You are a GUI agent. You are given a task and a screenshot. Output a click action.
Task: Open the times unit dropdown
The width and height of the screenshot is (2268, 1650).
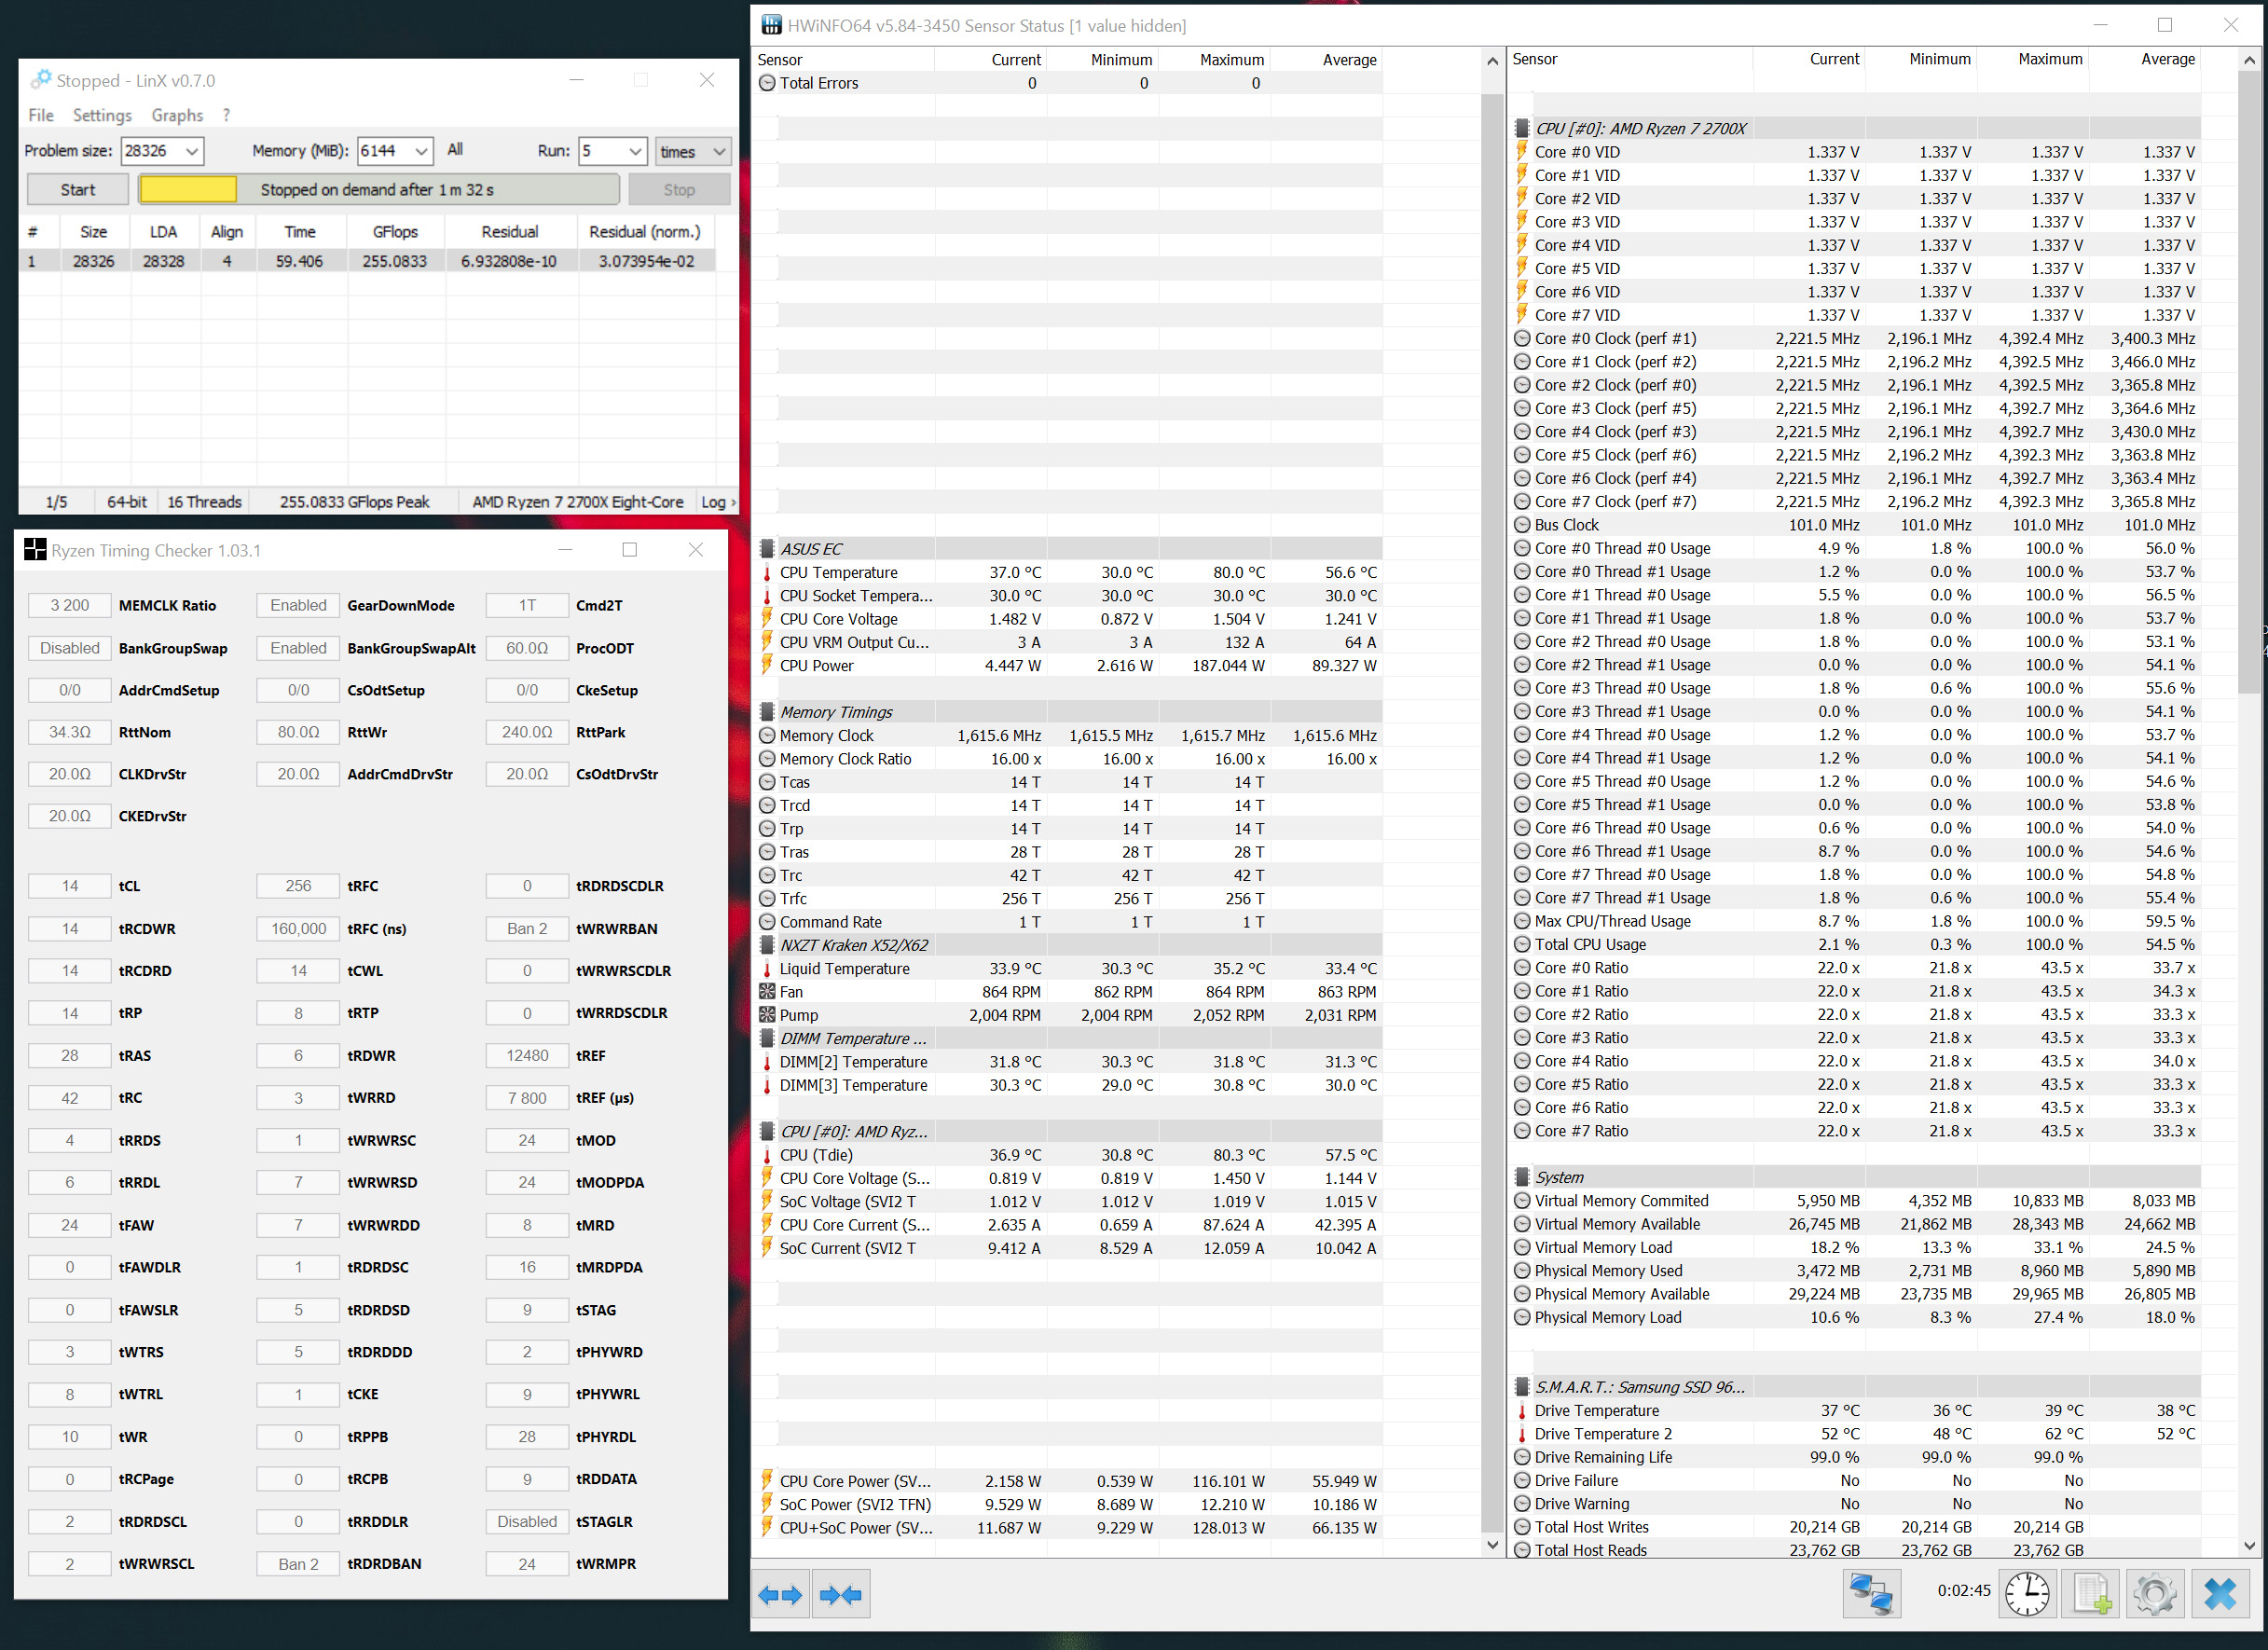[719, 151]
